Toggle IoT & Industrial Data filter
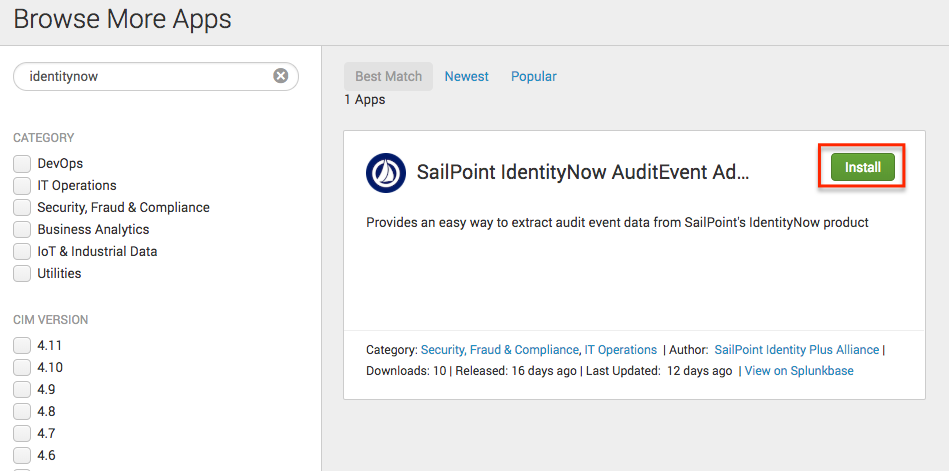 point(22,251)
